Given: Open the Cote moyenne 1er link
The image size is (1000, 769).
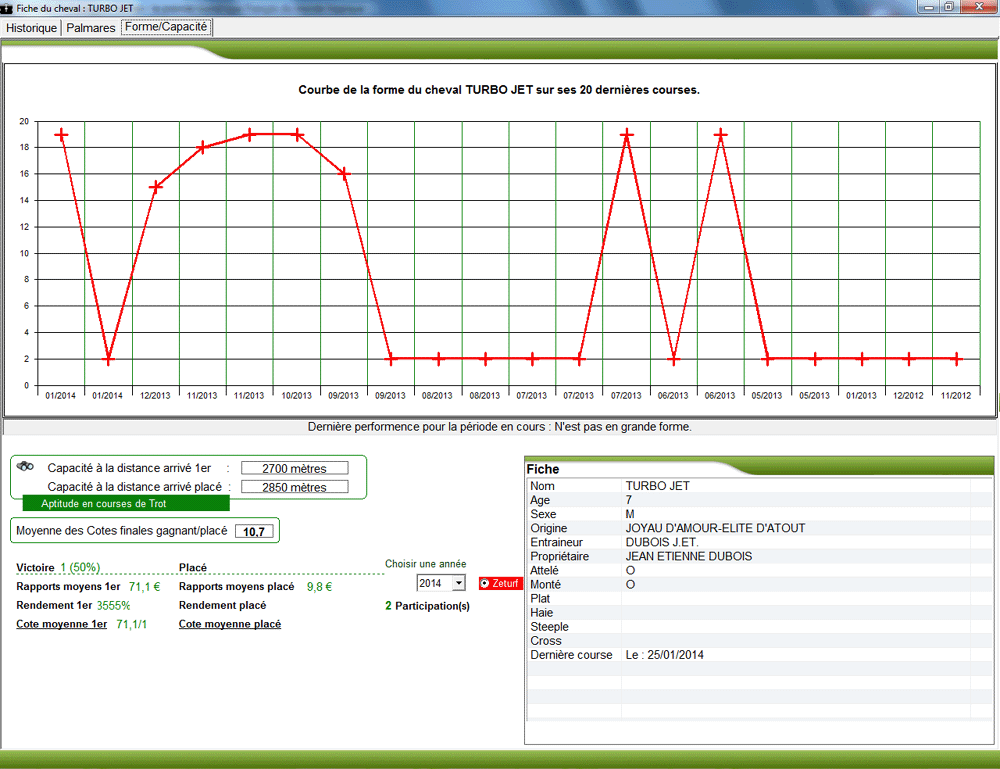Looking at the screenshot, I should point(61,624).
